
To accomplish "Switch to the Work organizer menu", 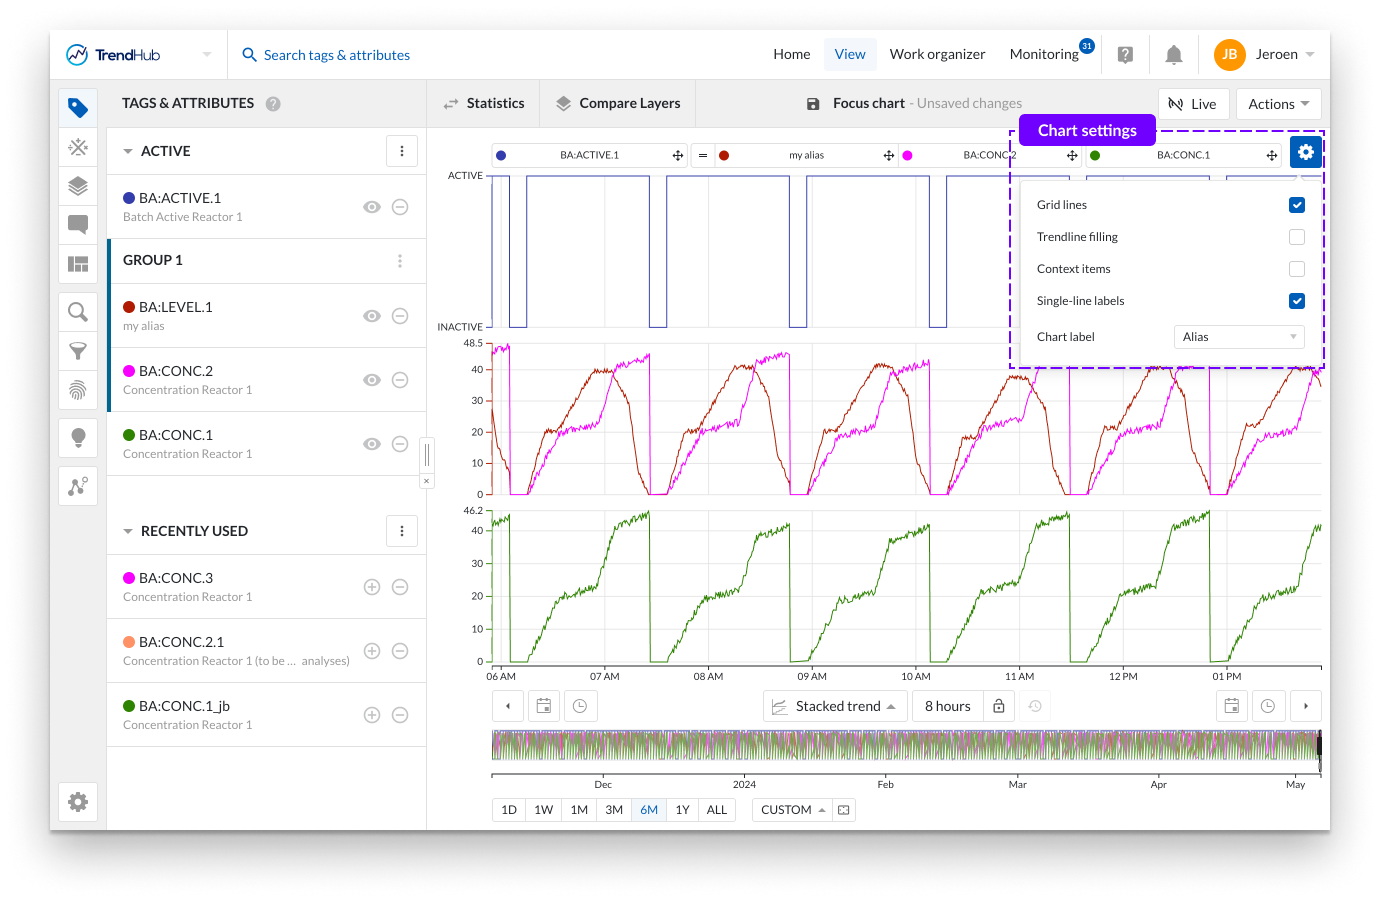I will [937, 55].
